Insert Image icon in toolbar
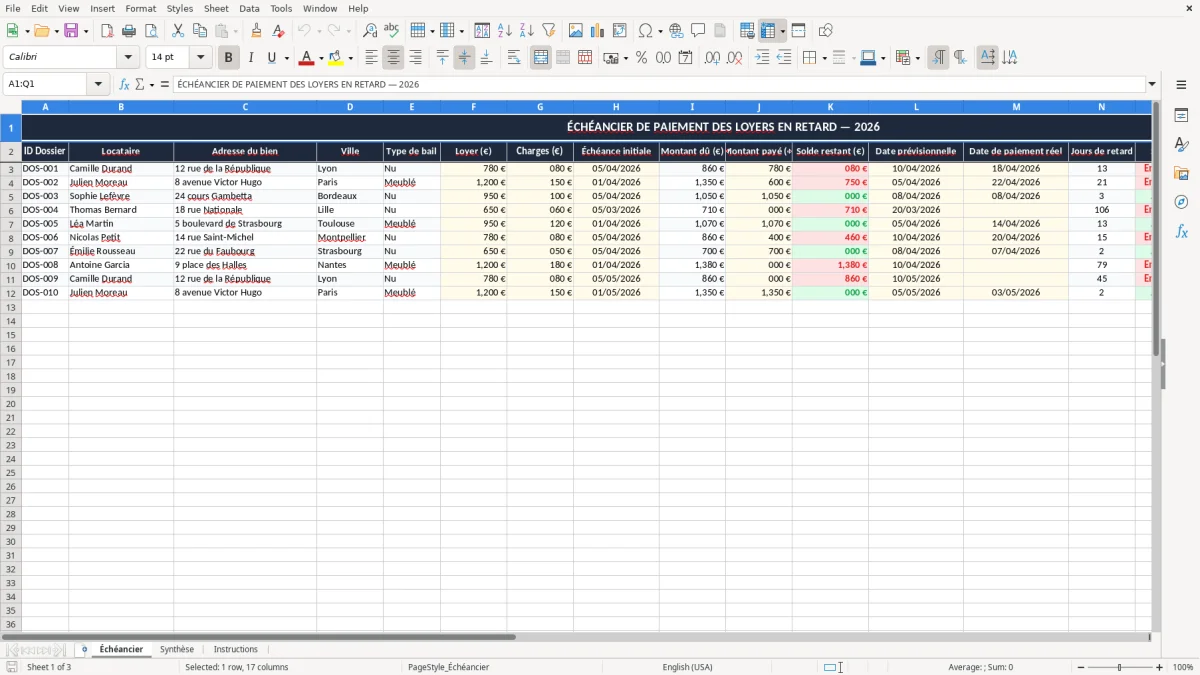The height and width of the screenshot is (675, 1200). 576,31
